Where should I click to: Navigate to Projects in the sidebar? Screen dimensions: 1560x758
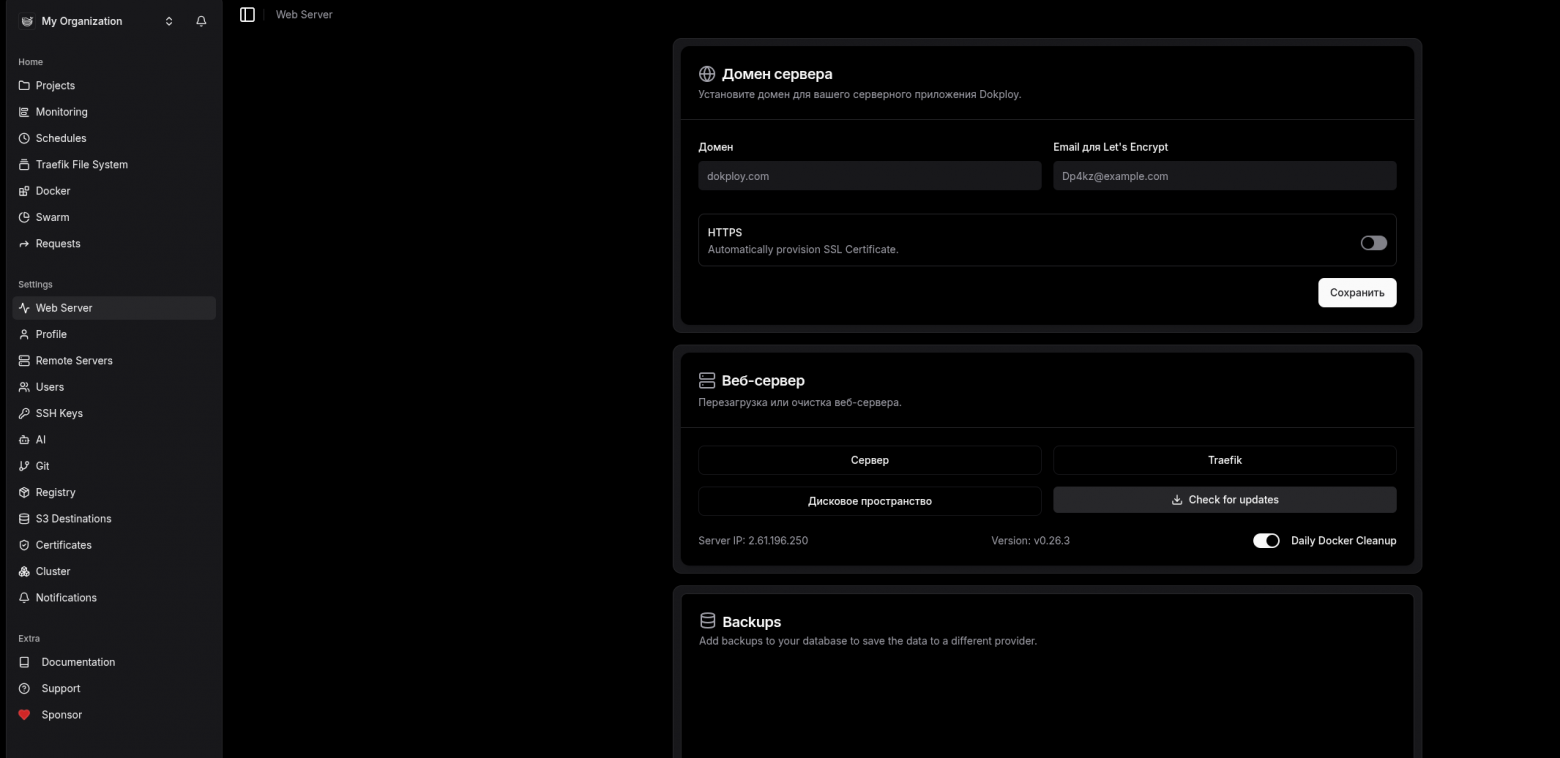pos(57,85)
